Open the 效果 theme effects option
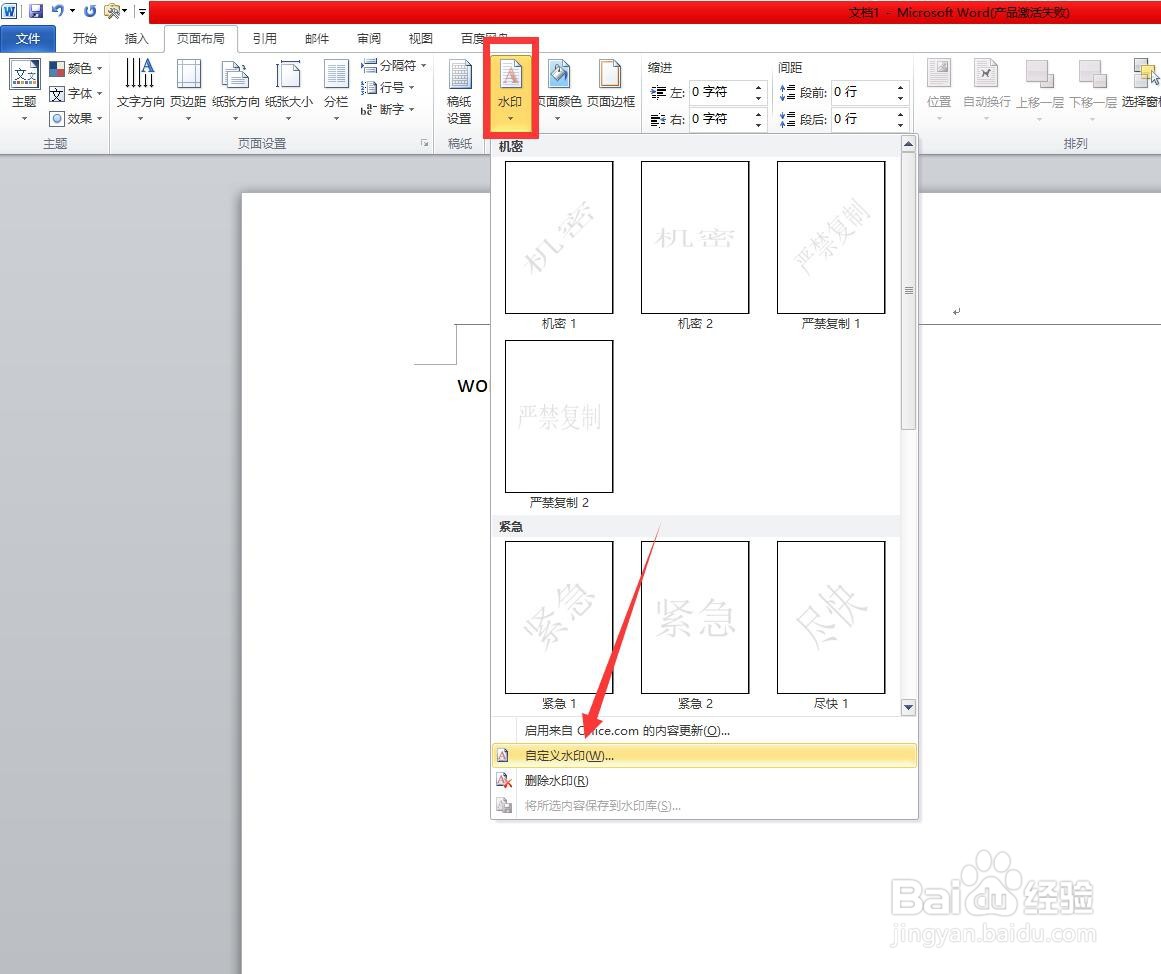The width and height of the screenshot is (1161, 974). (x=76, y=118)
